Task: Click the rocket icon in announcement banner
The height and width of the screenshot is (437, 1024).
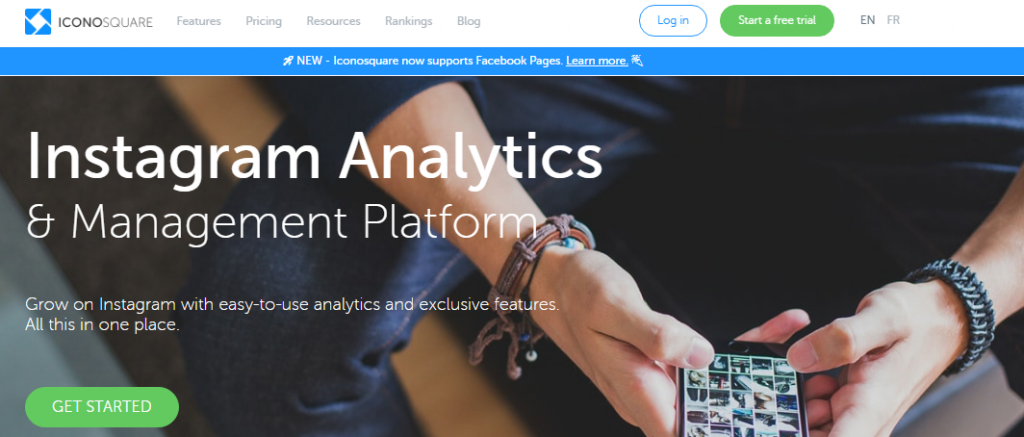Action: click(x=288, y=61)
